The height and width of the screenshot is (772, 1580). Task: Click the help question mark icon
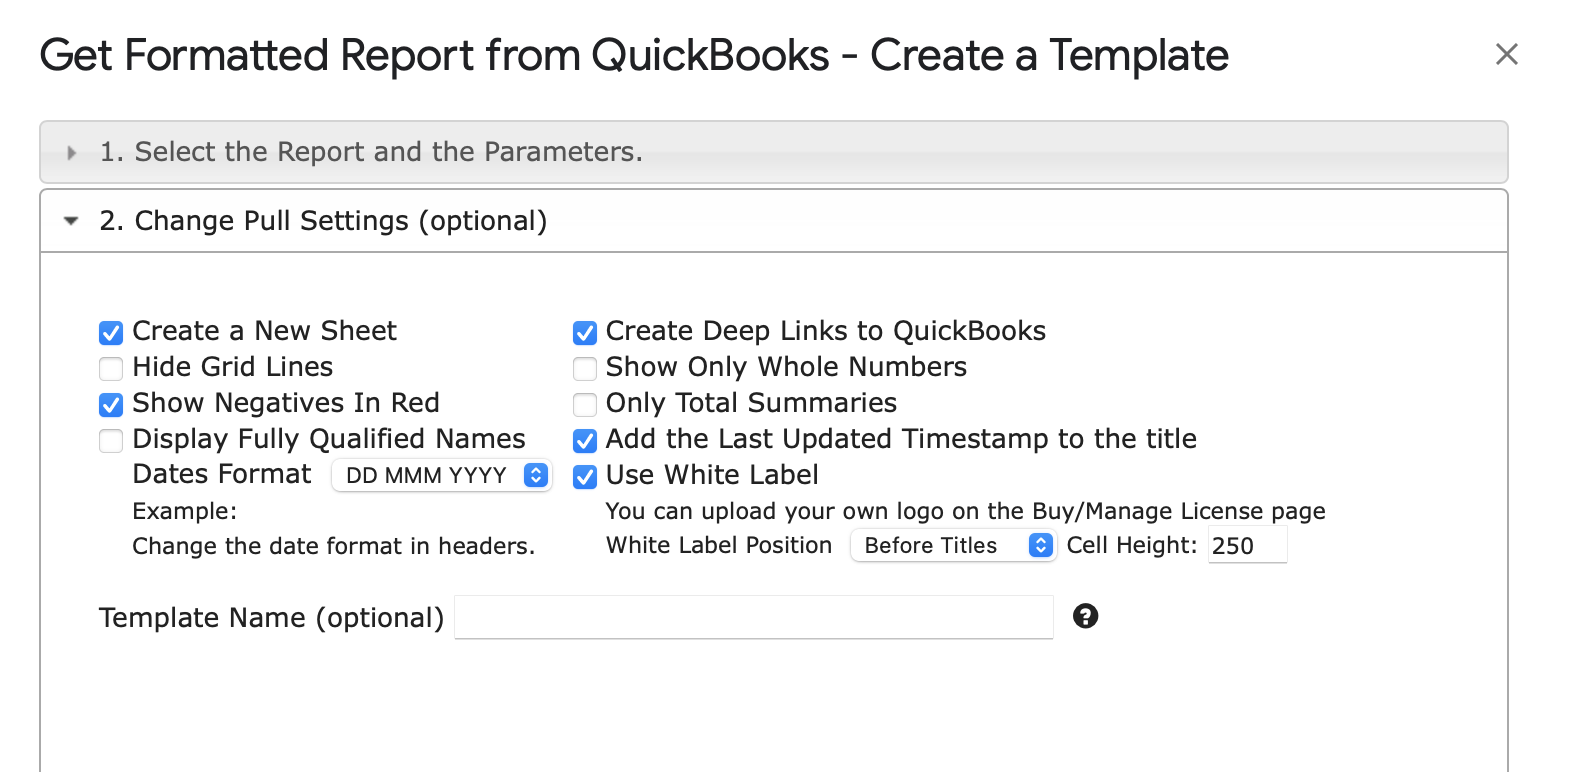pyautogui.click(x=1085, y=616)
